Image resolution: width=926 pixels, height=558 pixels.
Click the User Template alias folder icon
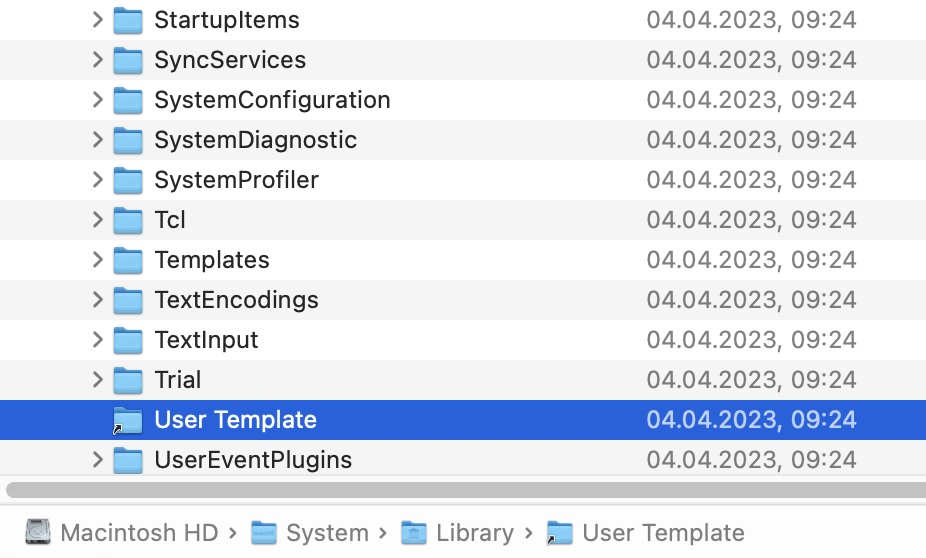click(128, 420)
